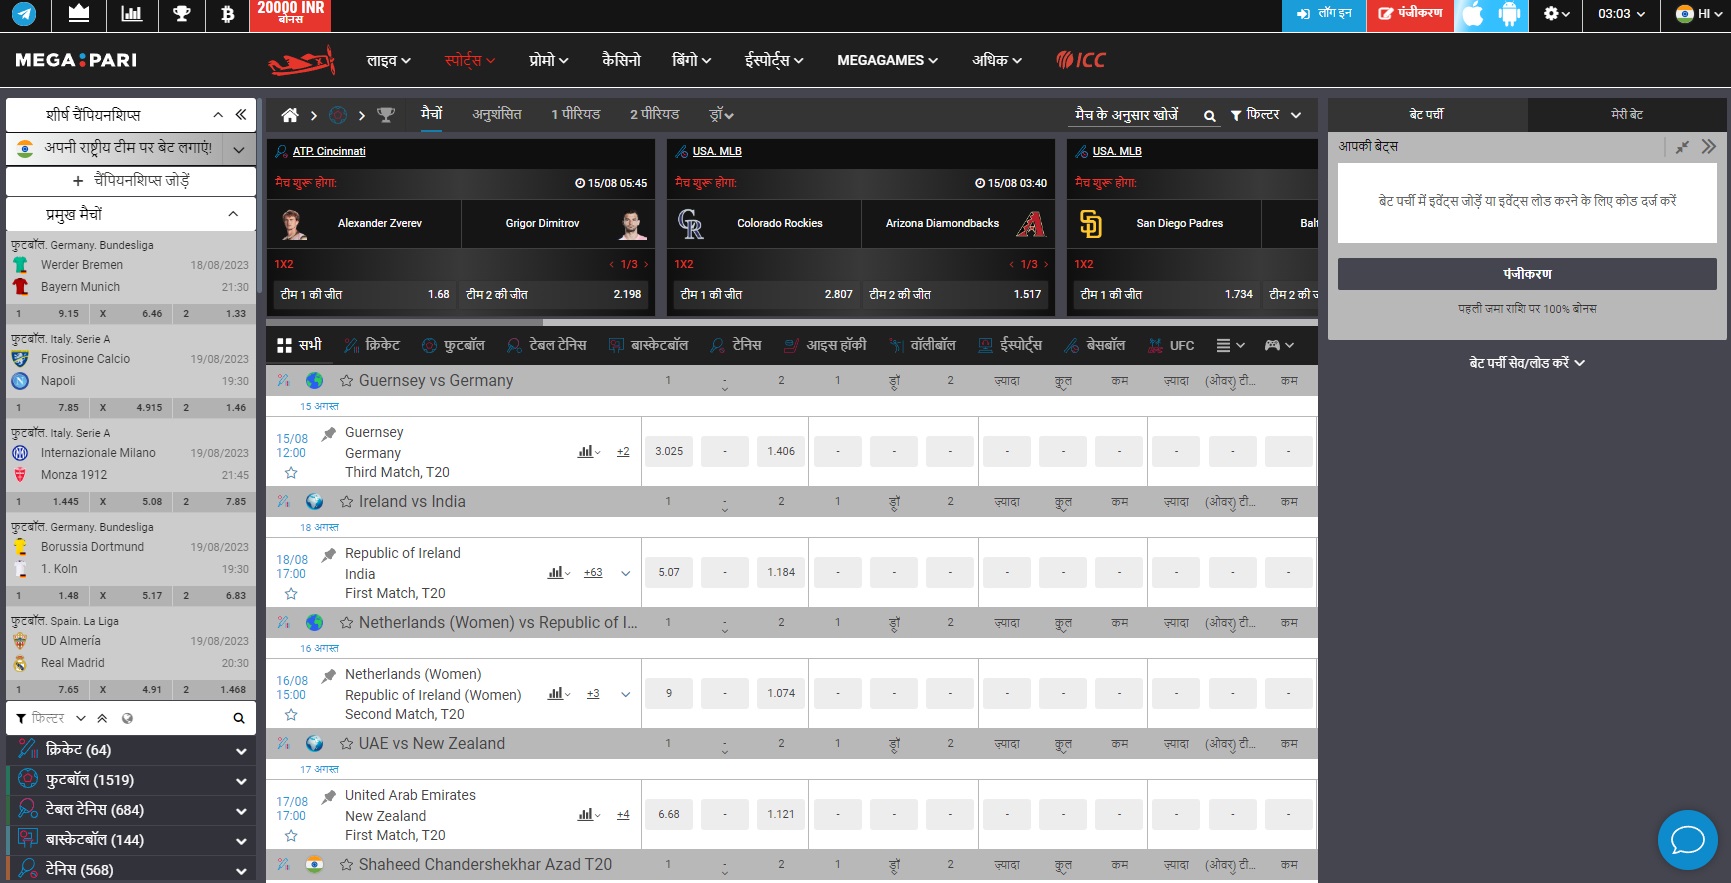This screenshot has width=1731, height=883.
Task: Pin the United Arab Emirates match
Action: click(328, 797)
